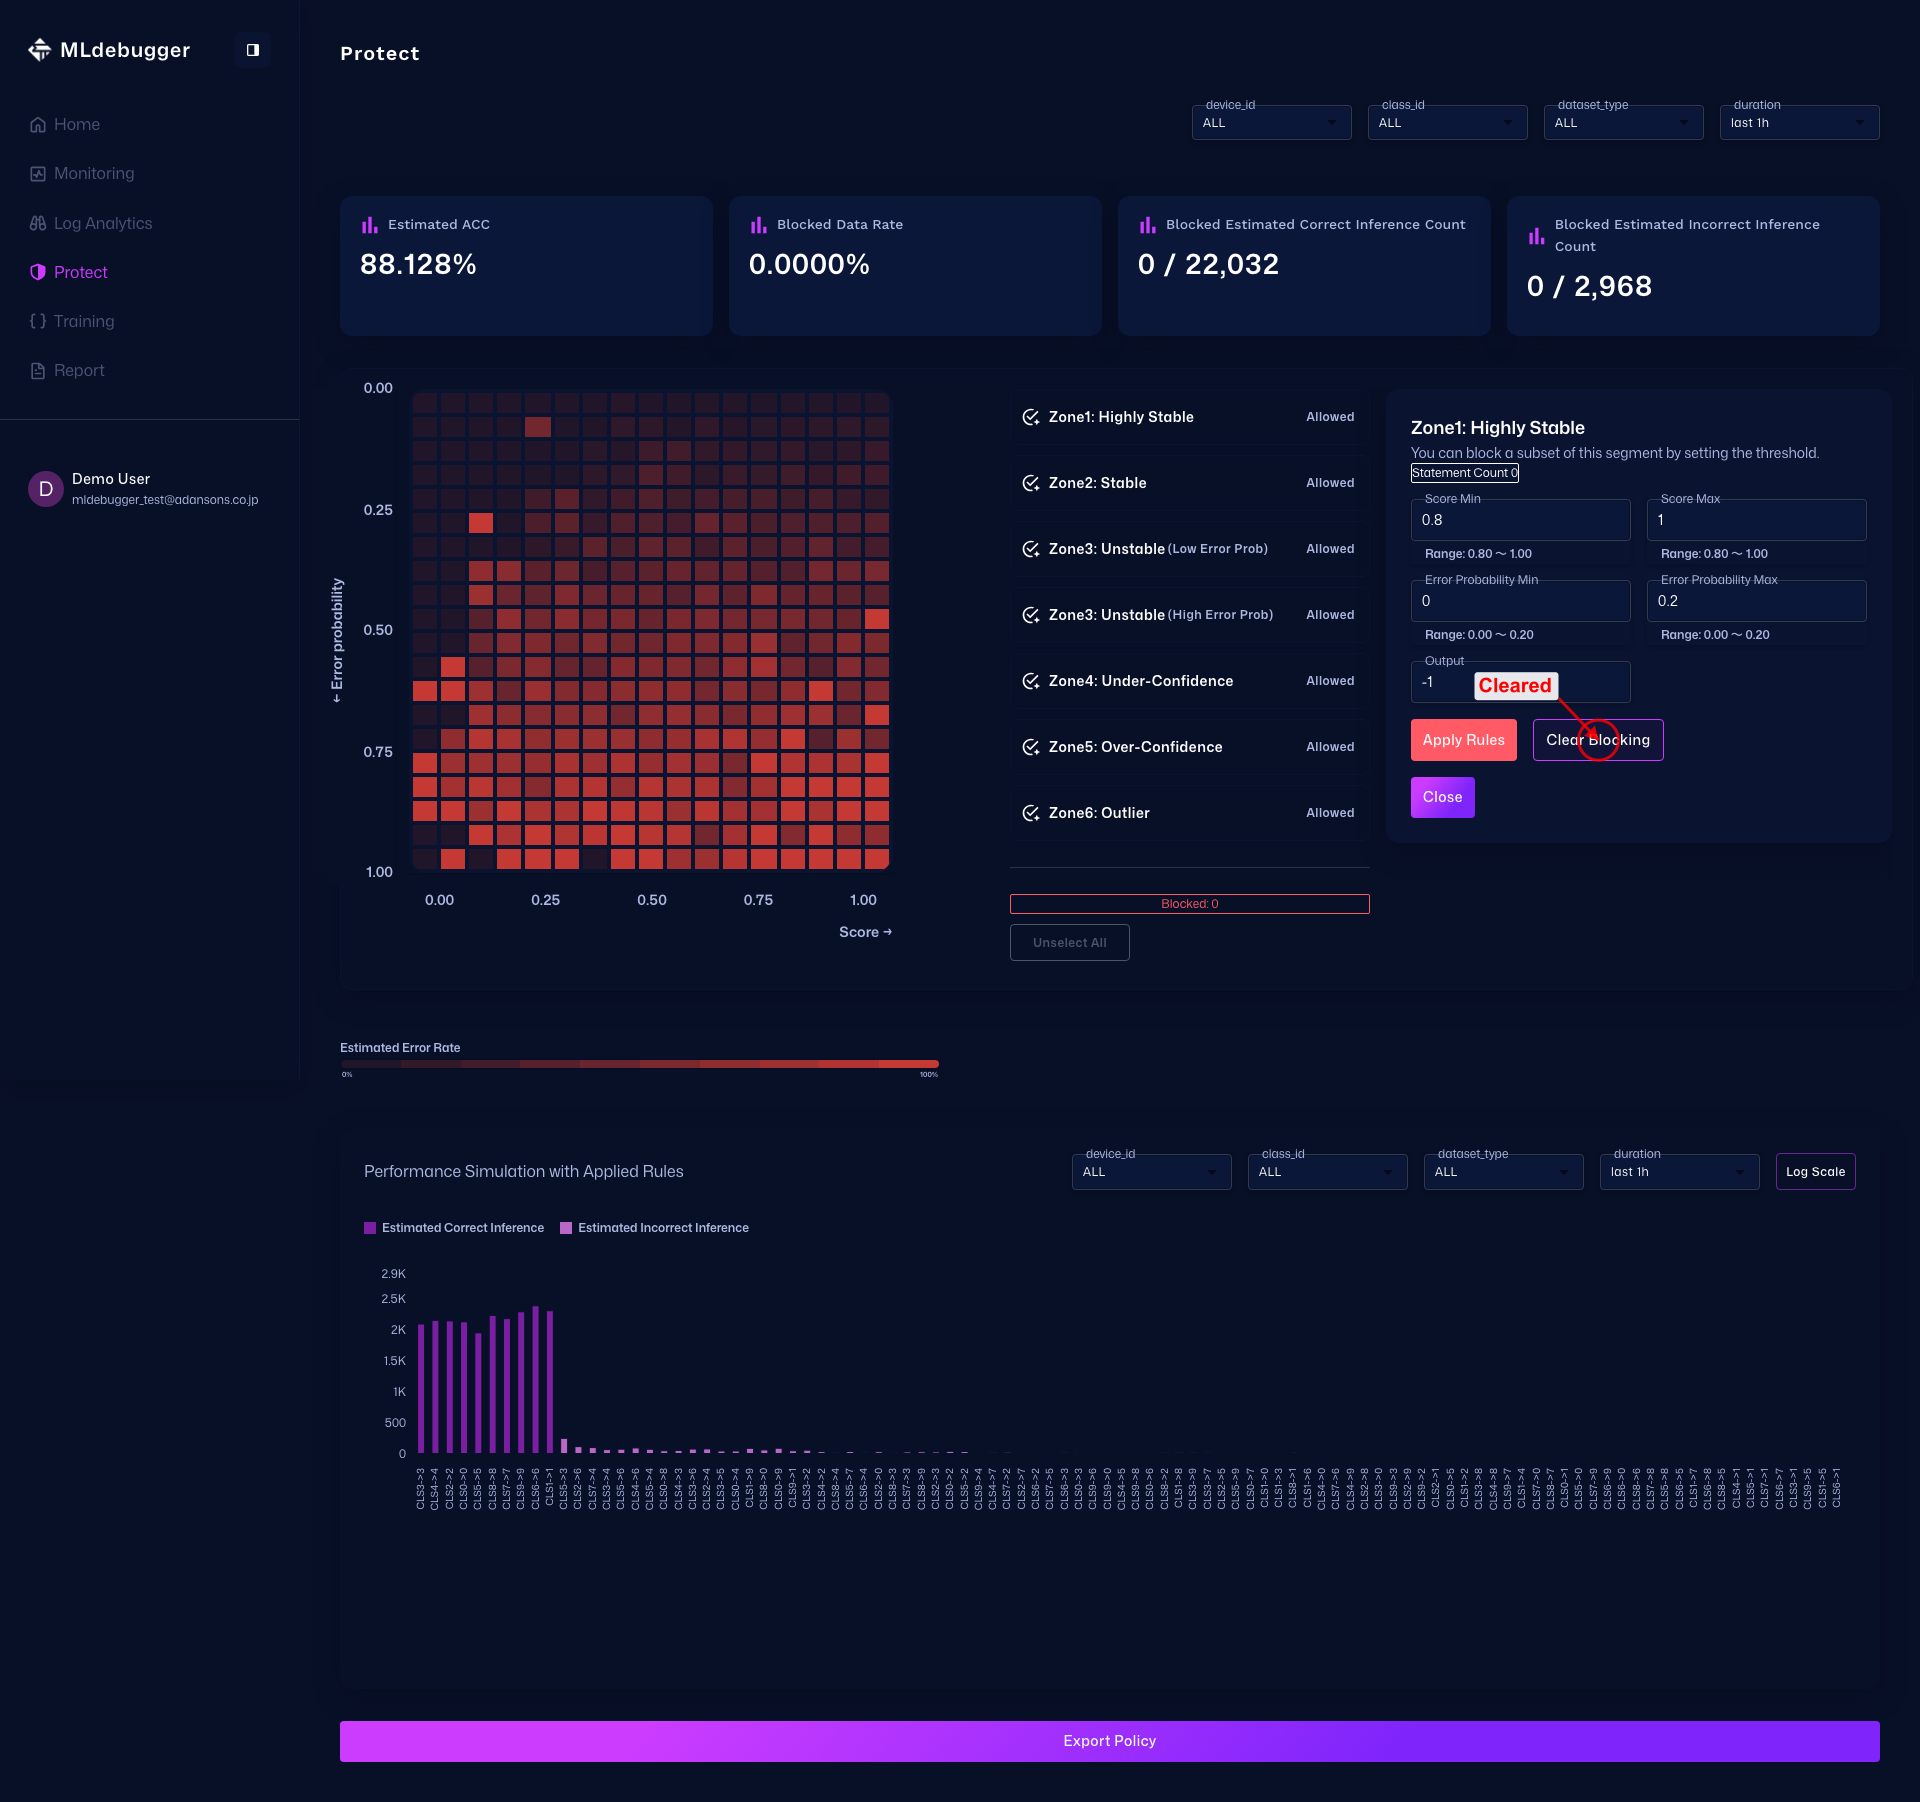Click the MLdebugger logo icon
Image resolution: width=1920 pixels, height=1802 pixels.
coord(39,50)
